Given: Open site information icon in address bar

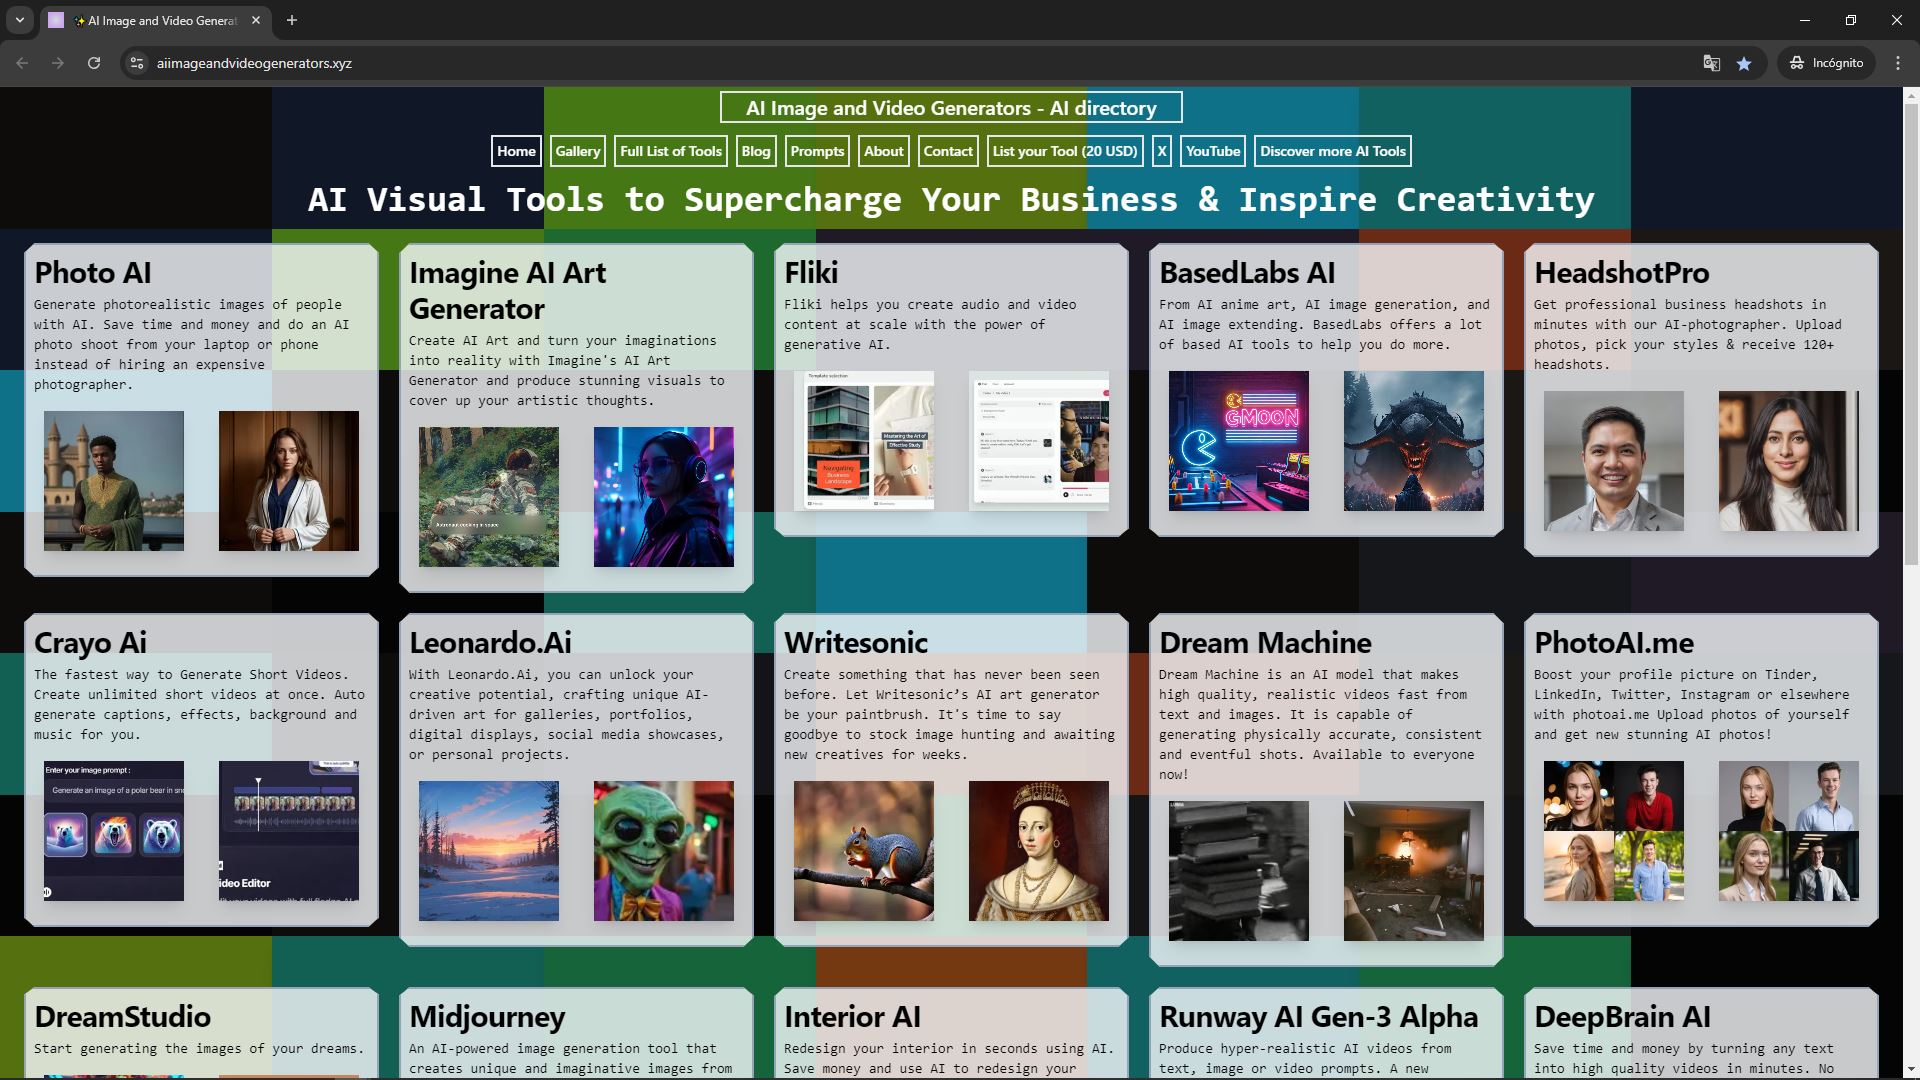Looking at the screenshot, I should click(137, 63).
